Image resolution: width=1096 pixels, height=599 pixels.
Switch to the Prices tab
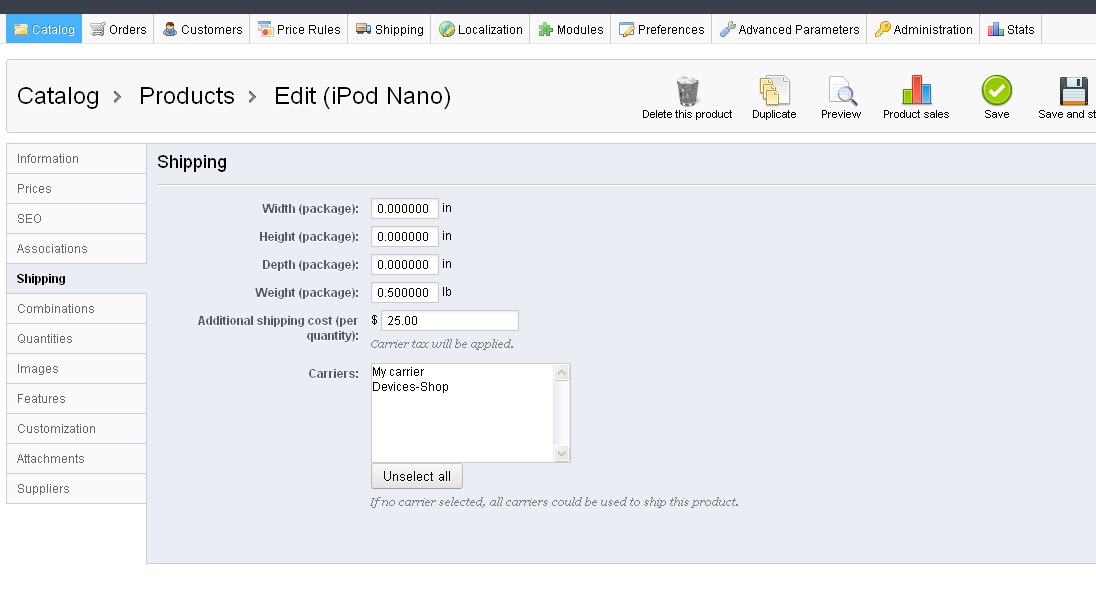click(x=76, y=189)
